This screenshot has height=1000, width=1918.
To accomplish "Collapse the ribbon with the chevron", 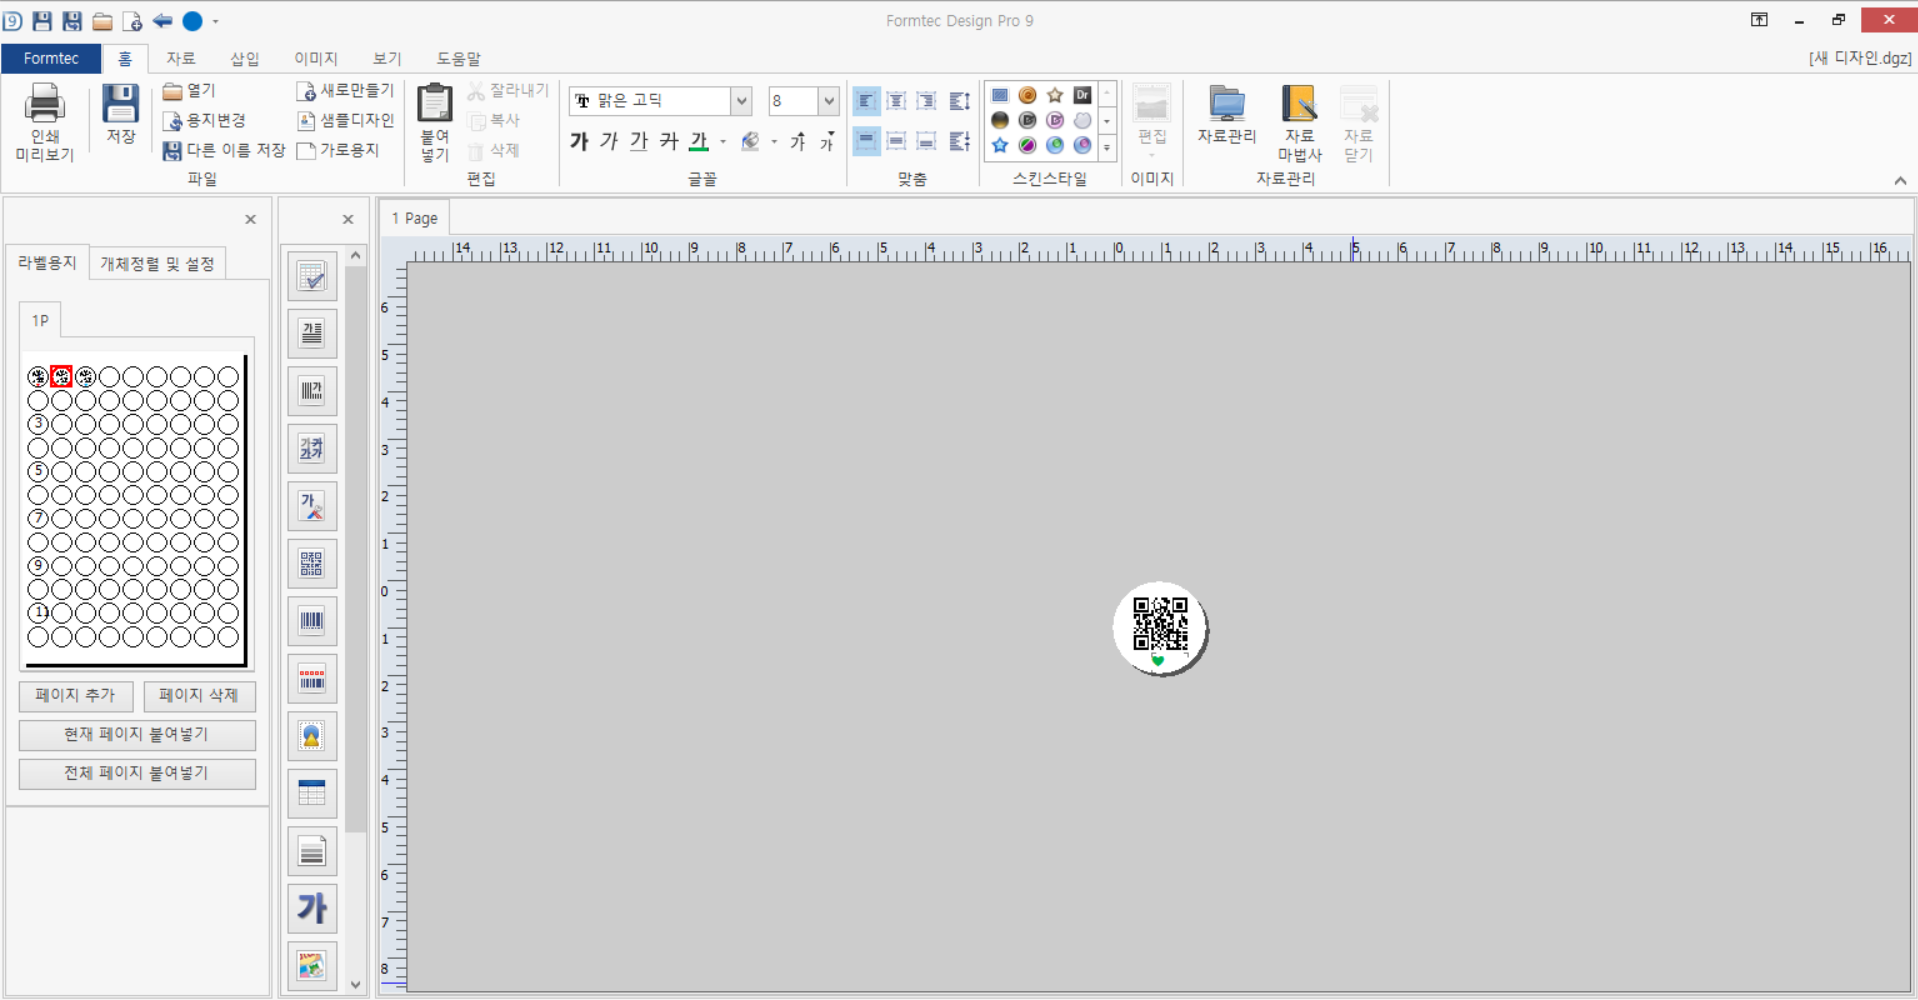I will coord(1900,181).
